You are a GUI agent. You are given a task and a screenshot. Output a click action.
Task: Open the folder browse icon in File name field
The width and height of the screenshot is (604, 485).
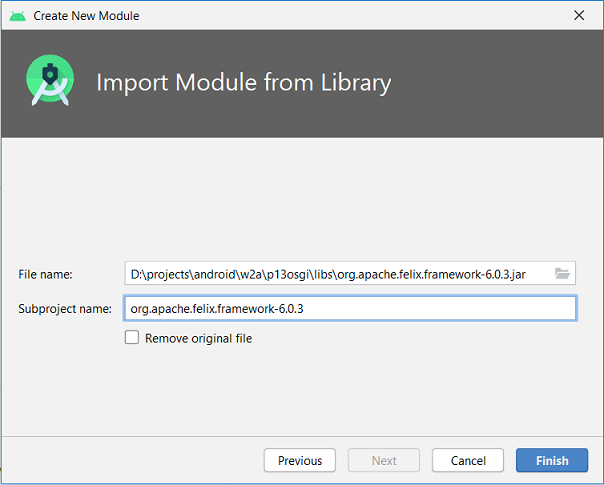[562, 274]
